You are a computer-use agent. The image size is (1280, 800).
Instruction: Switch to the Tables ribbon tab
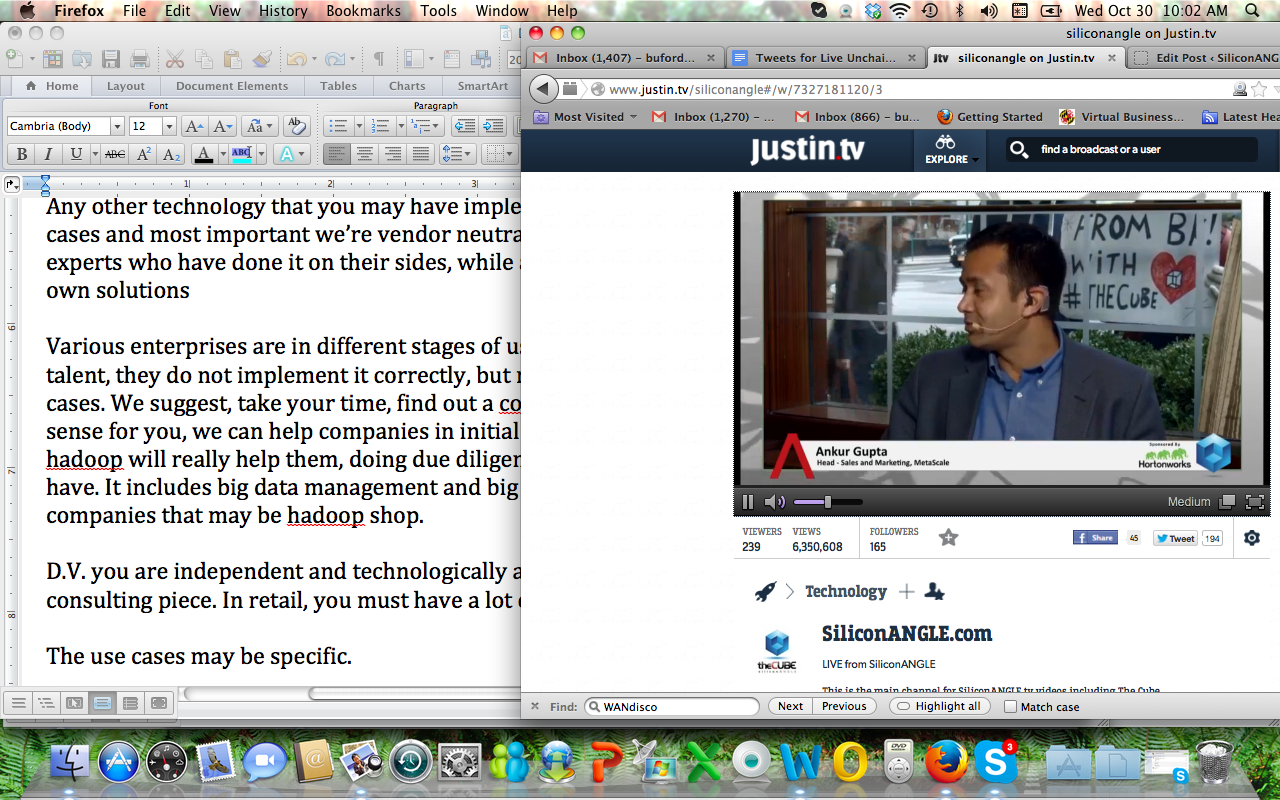339,86
